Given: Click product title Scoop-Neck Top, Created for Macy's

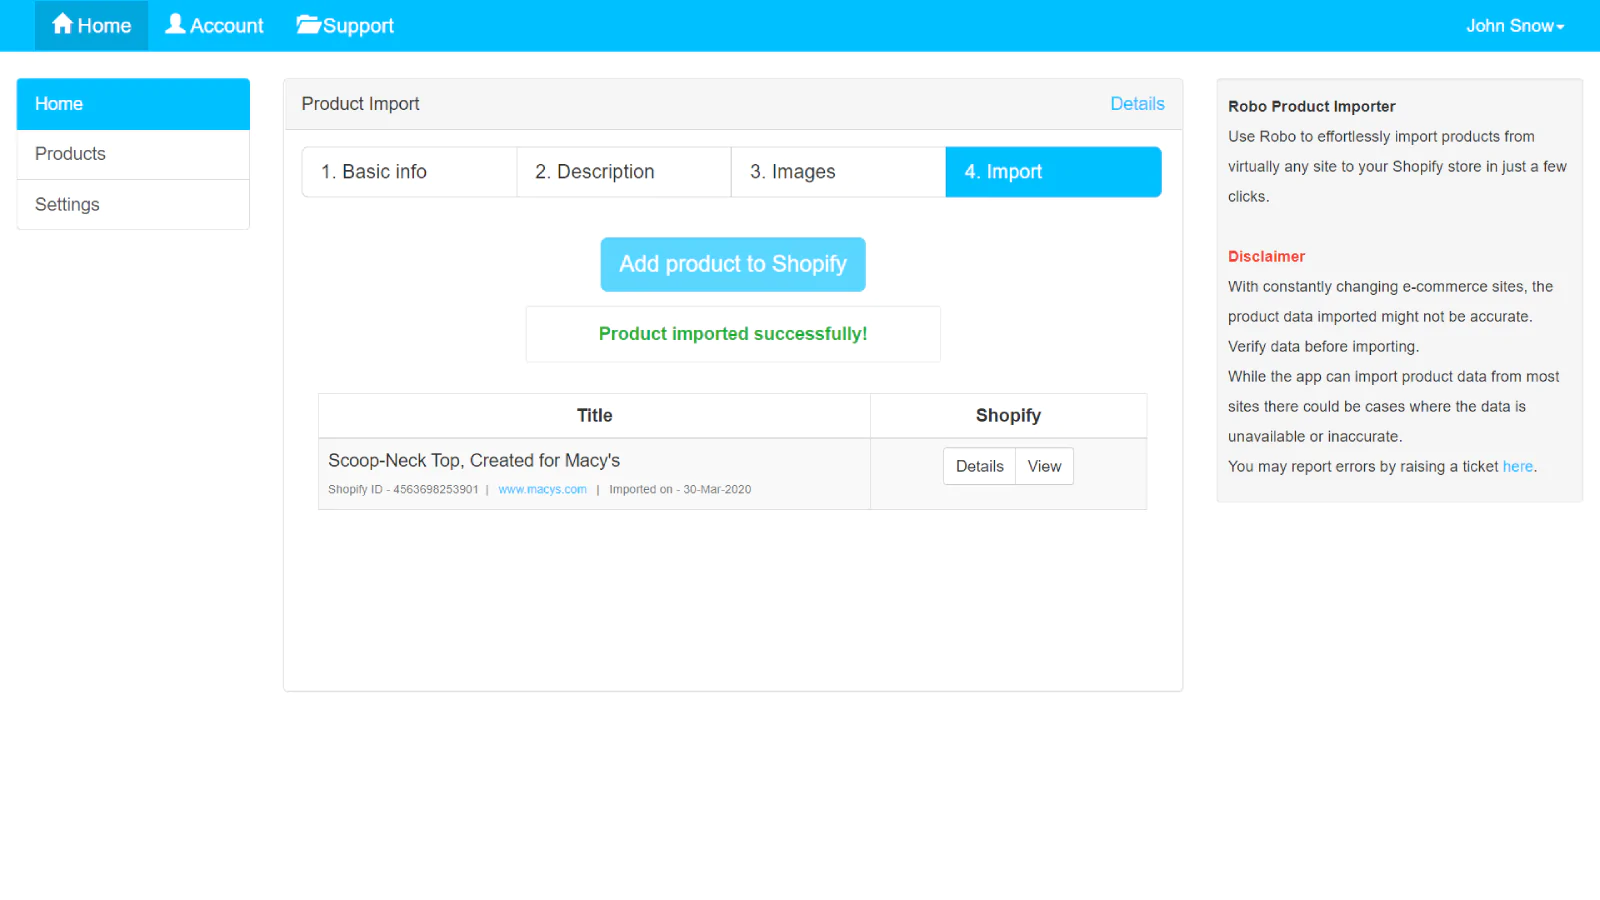Looking at the screenshot, I should click(x=474, y=460).
